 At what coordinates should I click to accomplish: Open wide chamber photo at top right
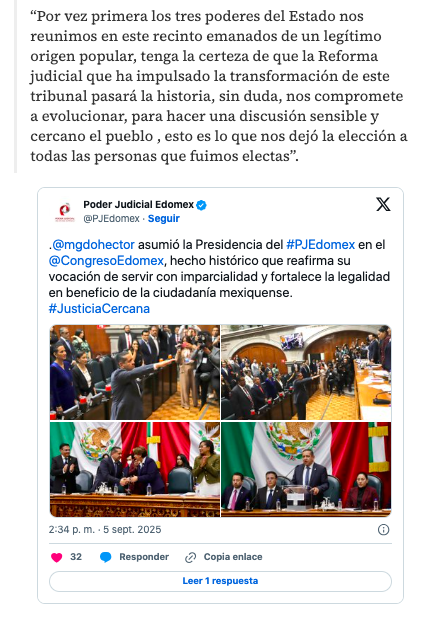click(x=306, y=372)
